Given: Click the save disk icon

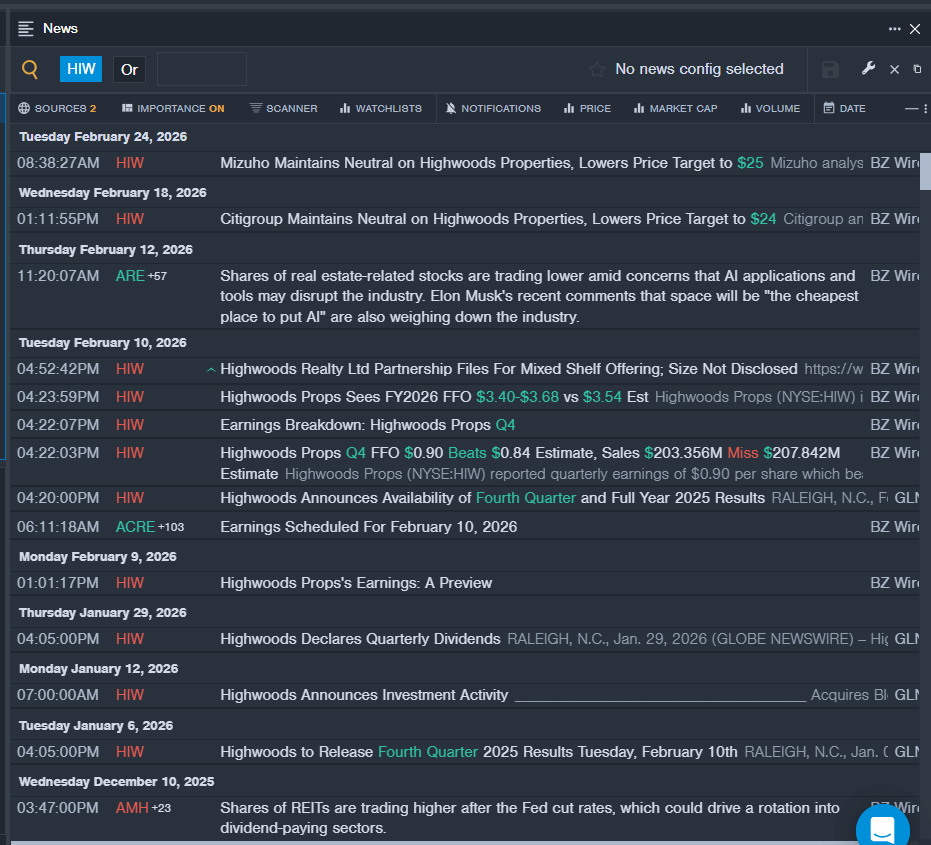Looking at the screenshot, I should coord(830,69).
